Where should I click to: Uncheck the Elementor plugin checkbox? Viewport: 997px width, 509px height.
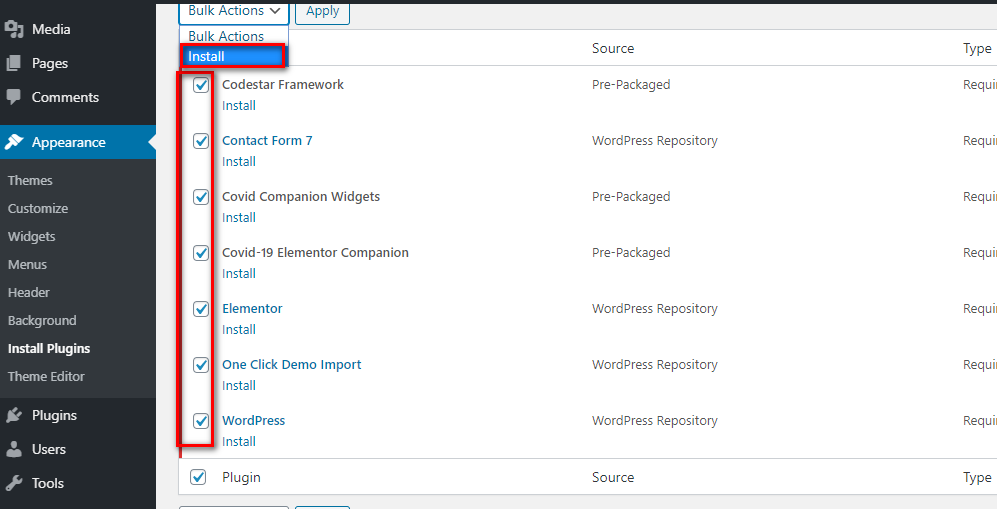click(x=201, y=309)
